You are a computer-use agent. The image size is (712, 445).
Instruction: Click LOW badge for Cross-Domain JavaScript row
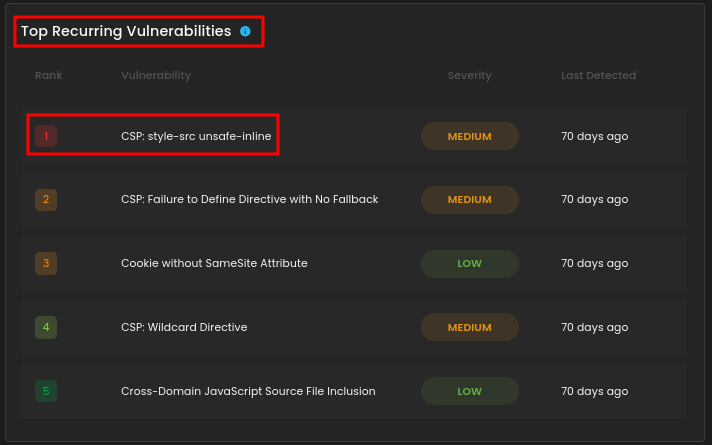tap(469, 392)
